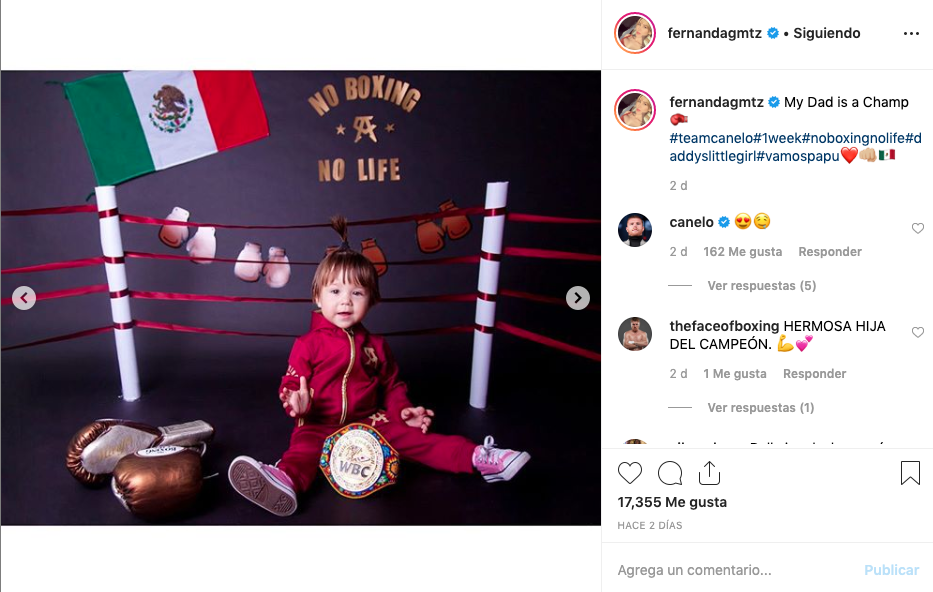Click Responder under canelo's comment
Viewport: 933px width, 592px height.
(x=829, y=252)
